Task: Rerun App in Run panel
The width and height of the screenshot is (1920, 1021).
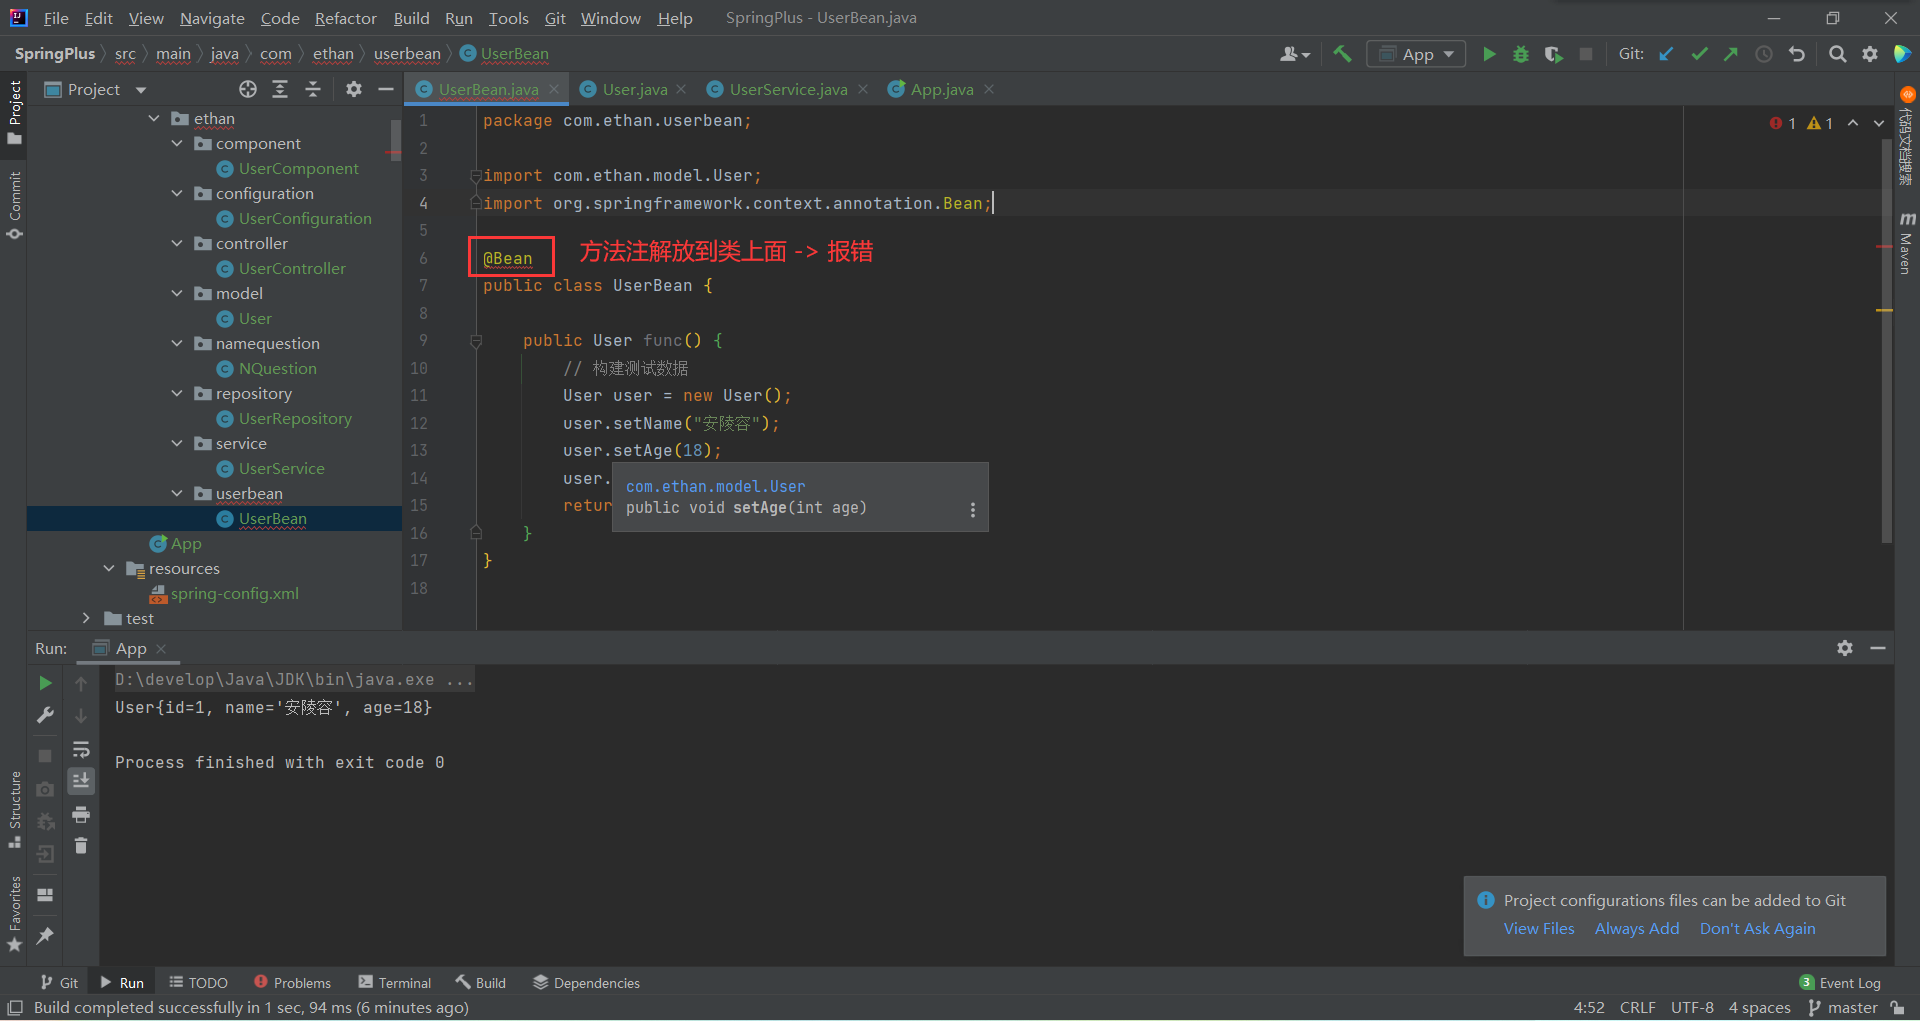Action: point(45,683)
